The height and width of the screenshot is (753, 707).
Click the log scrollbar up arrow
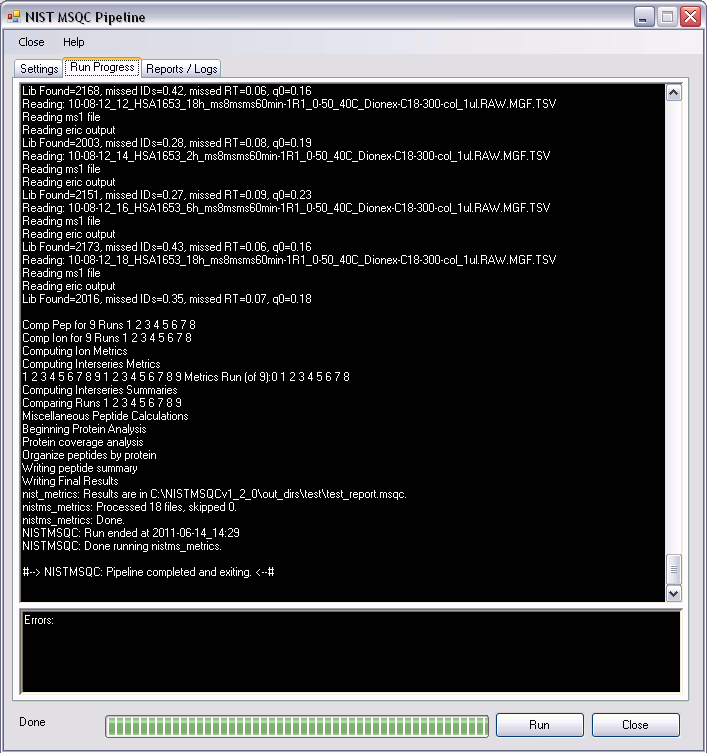click(x=673, y=93)
